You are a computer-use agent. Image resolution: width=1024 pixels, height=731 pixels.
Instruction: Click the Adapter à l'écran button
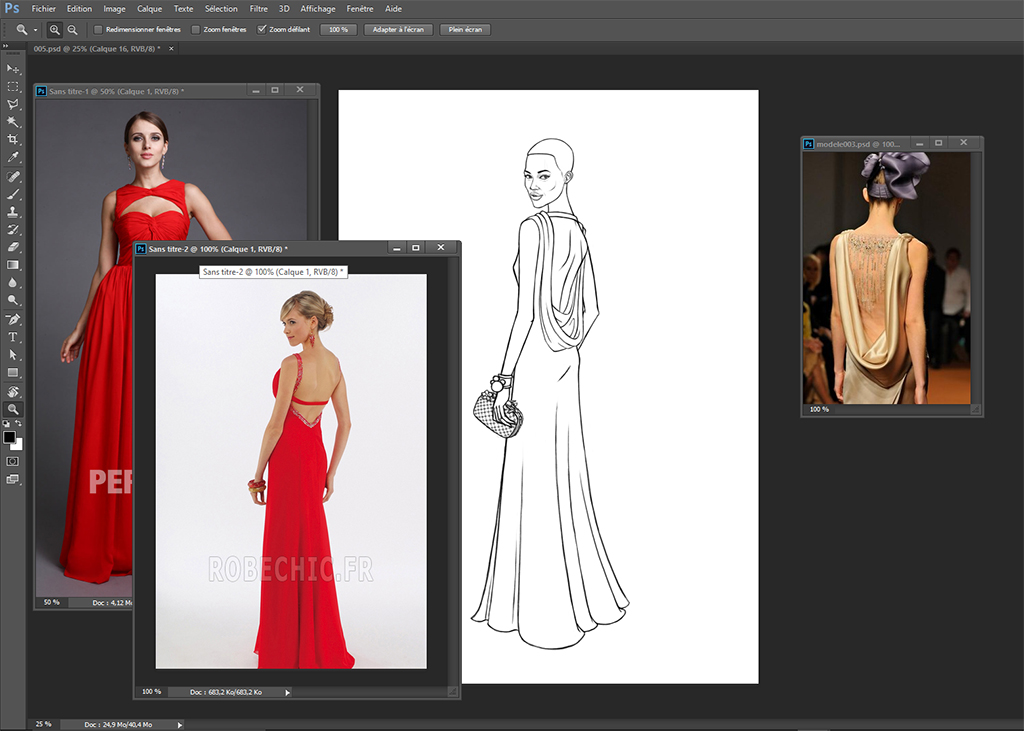point(398,30)
